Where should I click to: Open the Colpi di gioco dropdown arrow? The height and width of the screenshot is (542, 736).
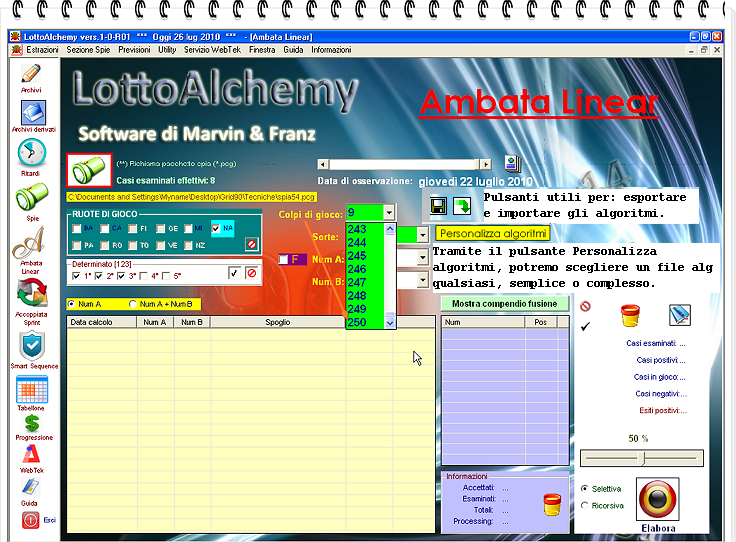pos(389,213)
